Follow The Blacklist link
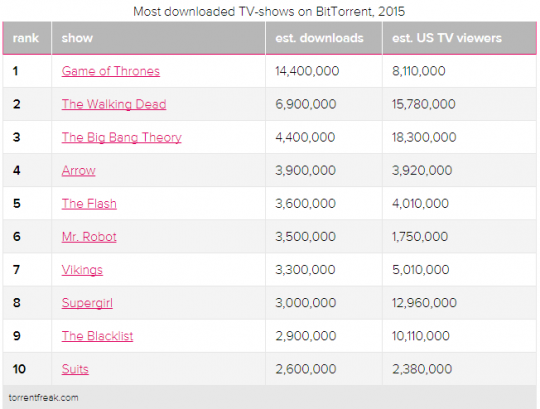 coord(97,336)
